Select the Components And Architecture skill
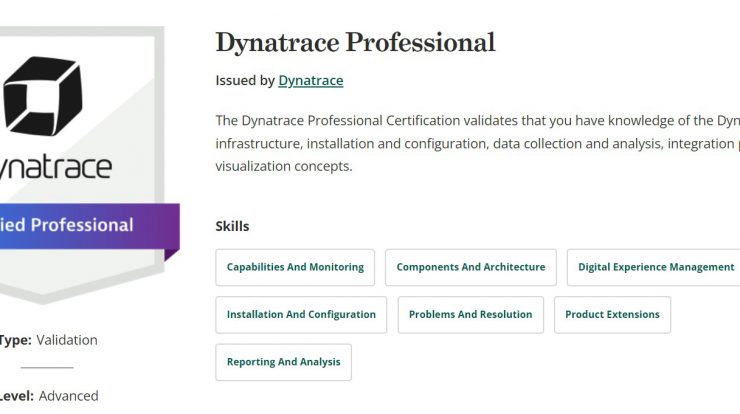This screenshot has height=414, width=740. point(471,267)
